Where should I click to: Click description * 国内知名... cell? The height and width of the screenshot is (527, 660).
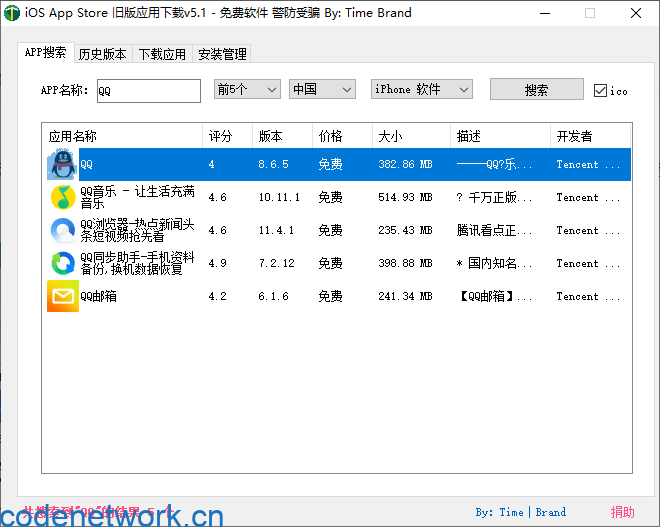(494, 263)
